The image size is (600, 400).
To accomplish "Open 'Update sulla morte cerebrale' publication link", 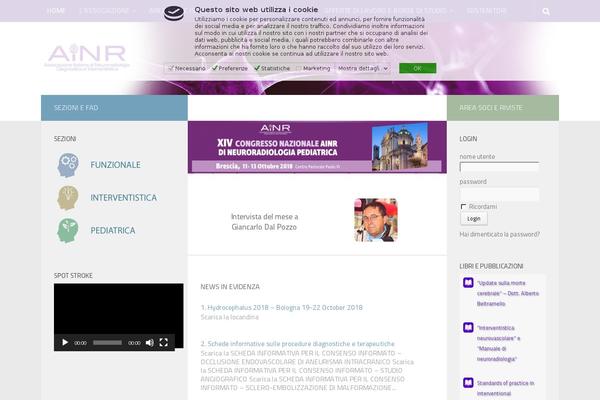I will pyautogui.click(x=508, y=293).
